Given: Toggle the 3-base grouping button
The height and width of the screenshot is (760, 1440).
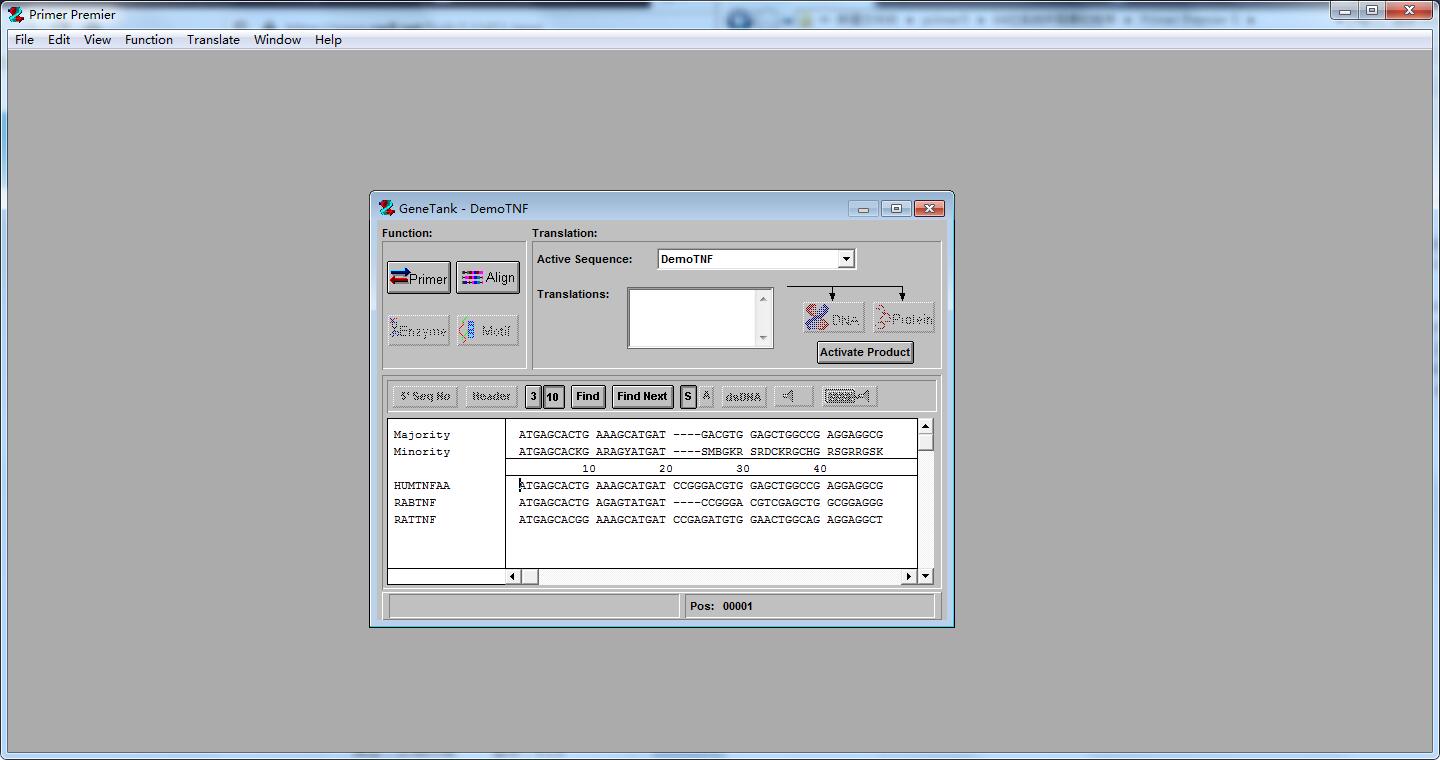Looking at the screenshot, I should coord(533,397).
